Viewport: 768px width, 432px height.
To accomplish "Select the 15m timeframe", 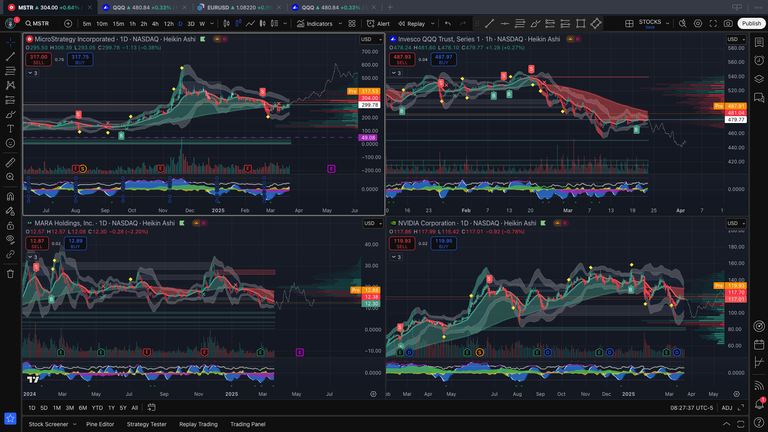I will click(118, 24).
